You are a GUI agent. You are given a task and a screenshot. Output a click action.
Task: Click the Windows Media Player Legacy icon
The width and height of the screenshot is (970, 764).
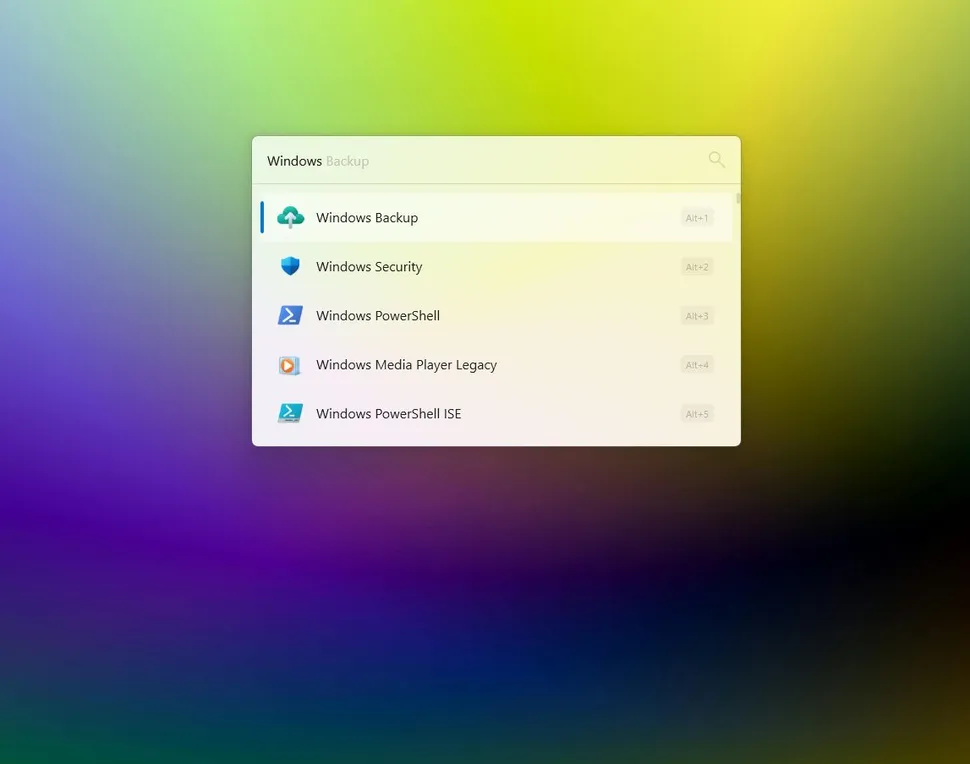pos(290,365)
